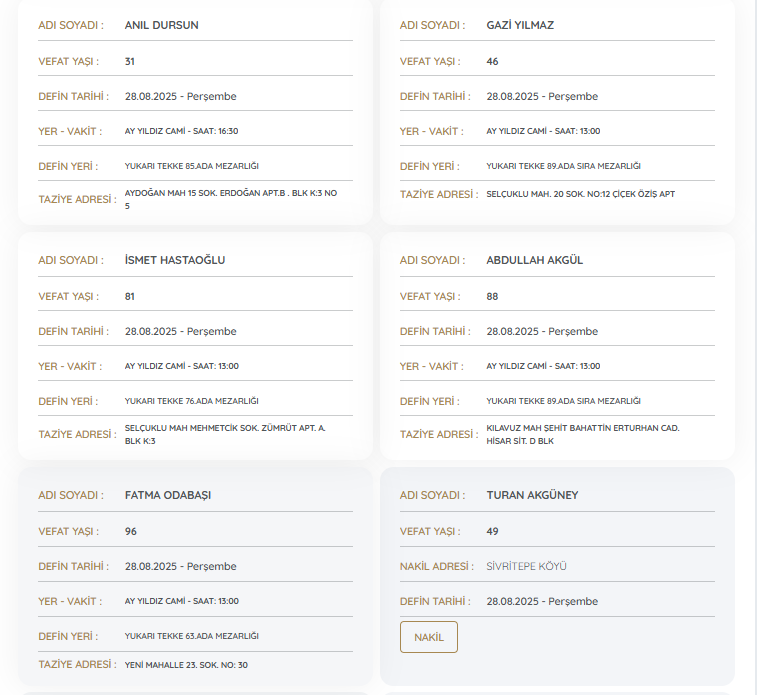This screenshot has width=757, height=695.
Task: Click Turan Akgüney's burial date
Action: [541, 601]
